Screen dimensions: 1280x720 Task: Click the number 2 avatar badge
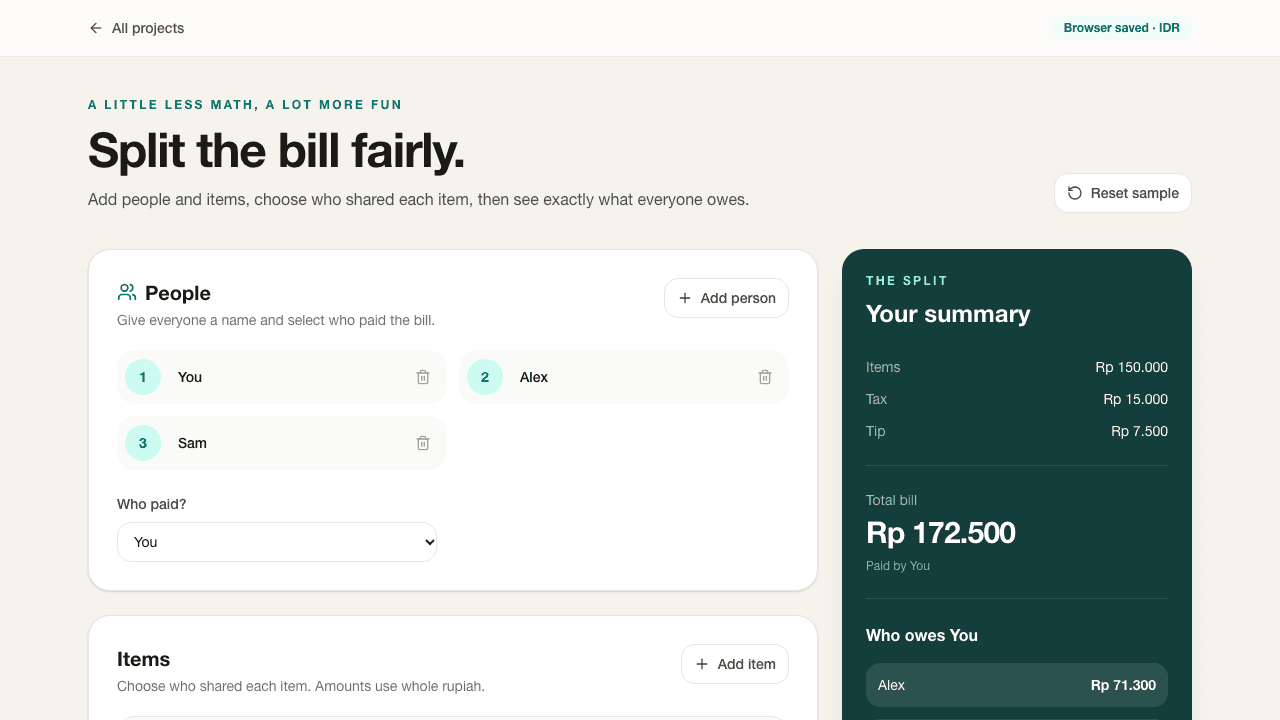click(485, 377)
